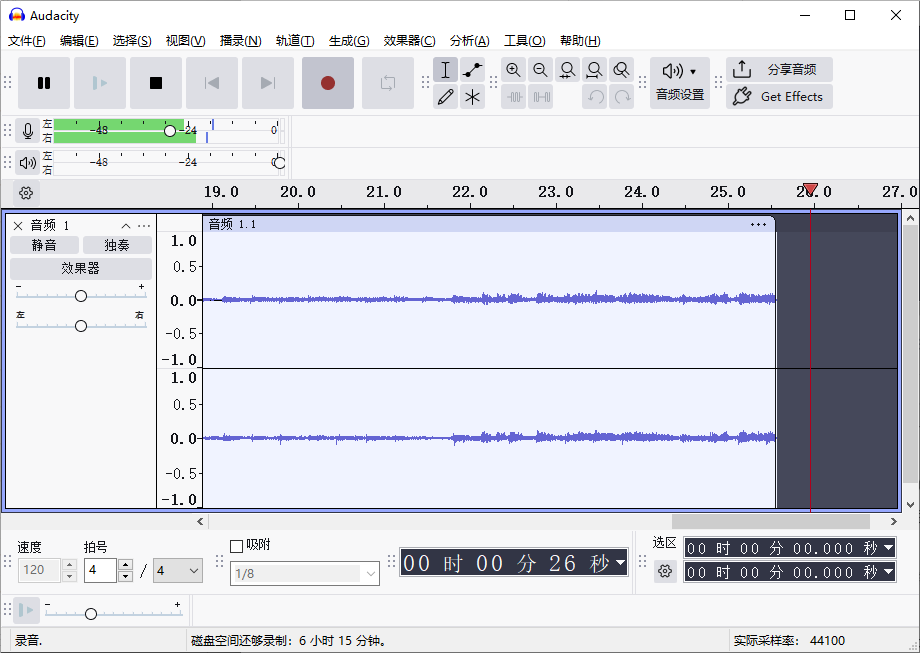920x653 pixels.
Task: Activate the Multi-tool
Action: 472,97
